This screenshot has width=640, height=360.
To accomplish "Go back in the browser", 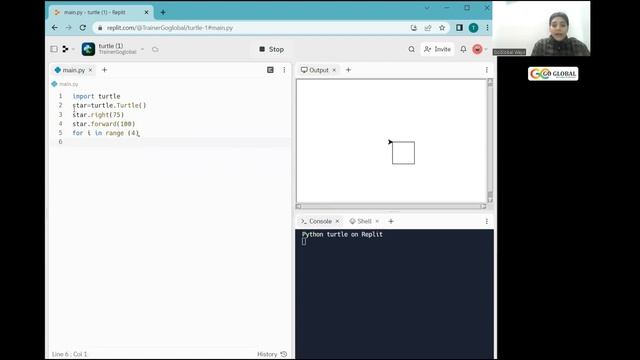I will tap(55, 28).
